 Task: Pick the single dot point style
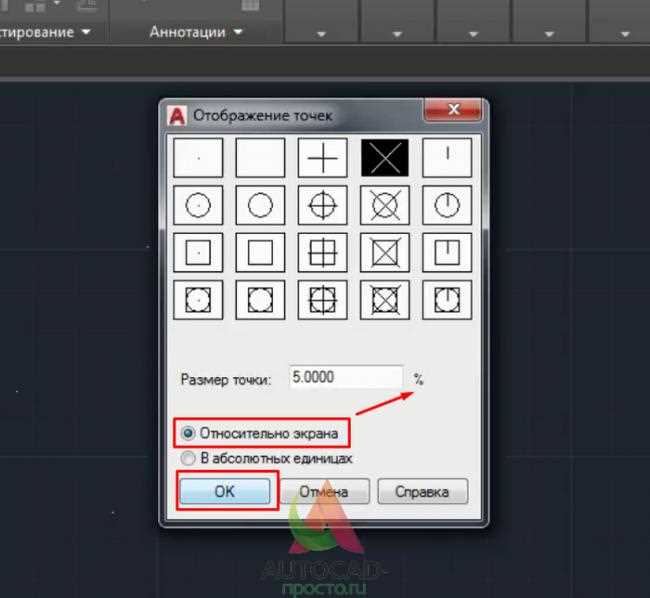coord(198,158)
